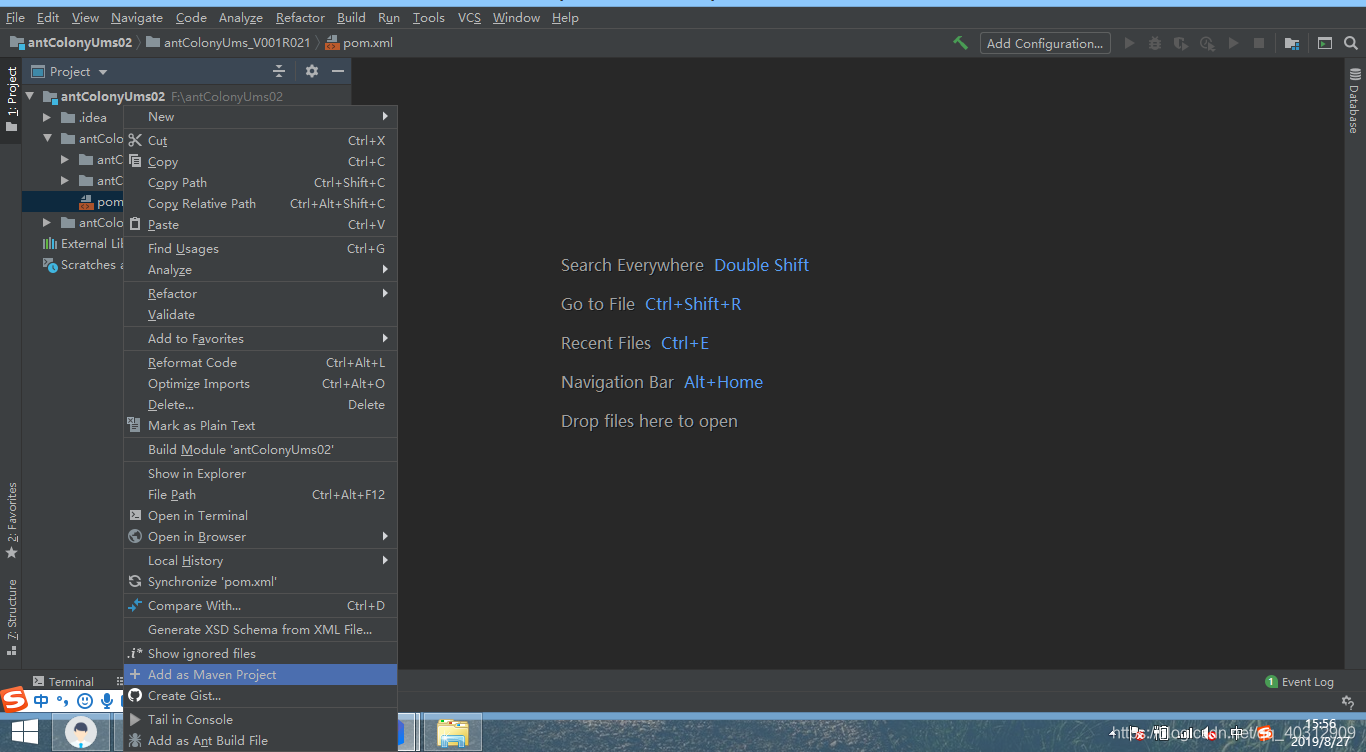Select Build Module 'antColonyUms02' item

click(x=260, y=449)
